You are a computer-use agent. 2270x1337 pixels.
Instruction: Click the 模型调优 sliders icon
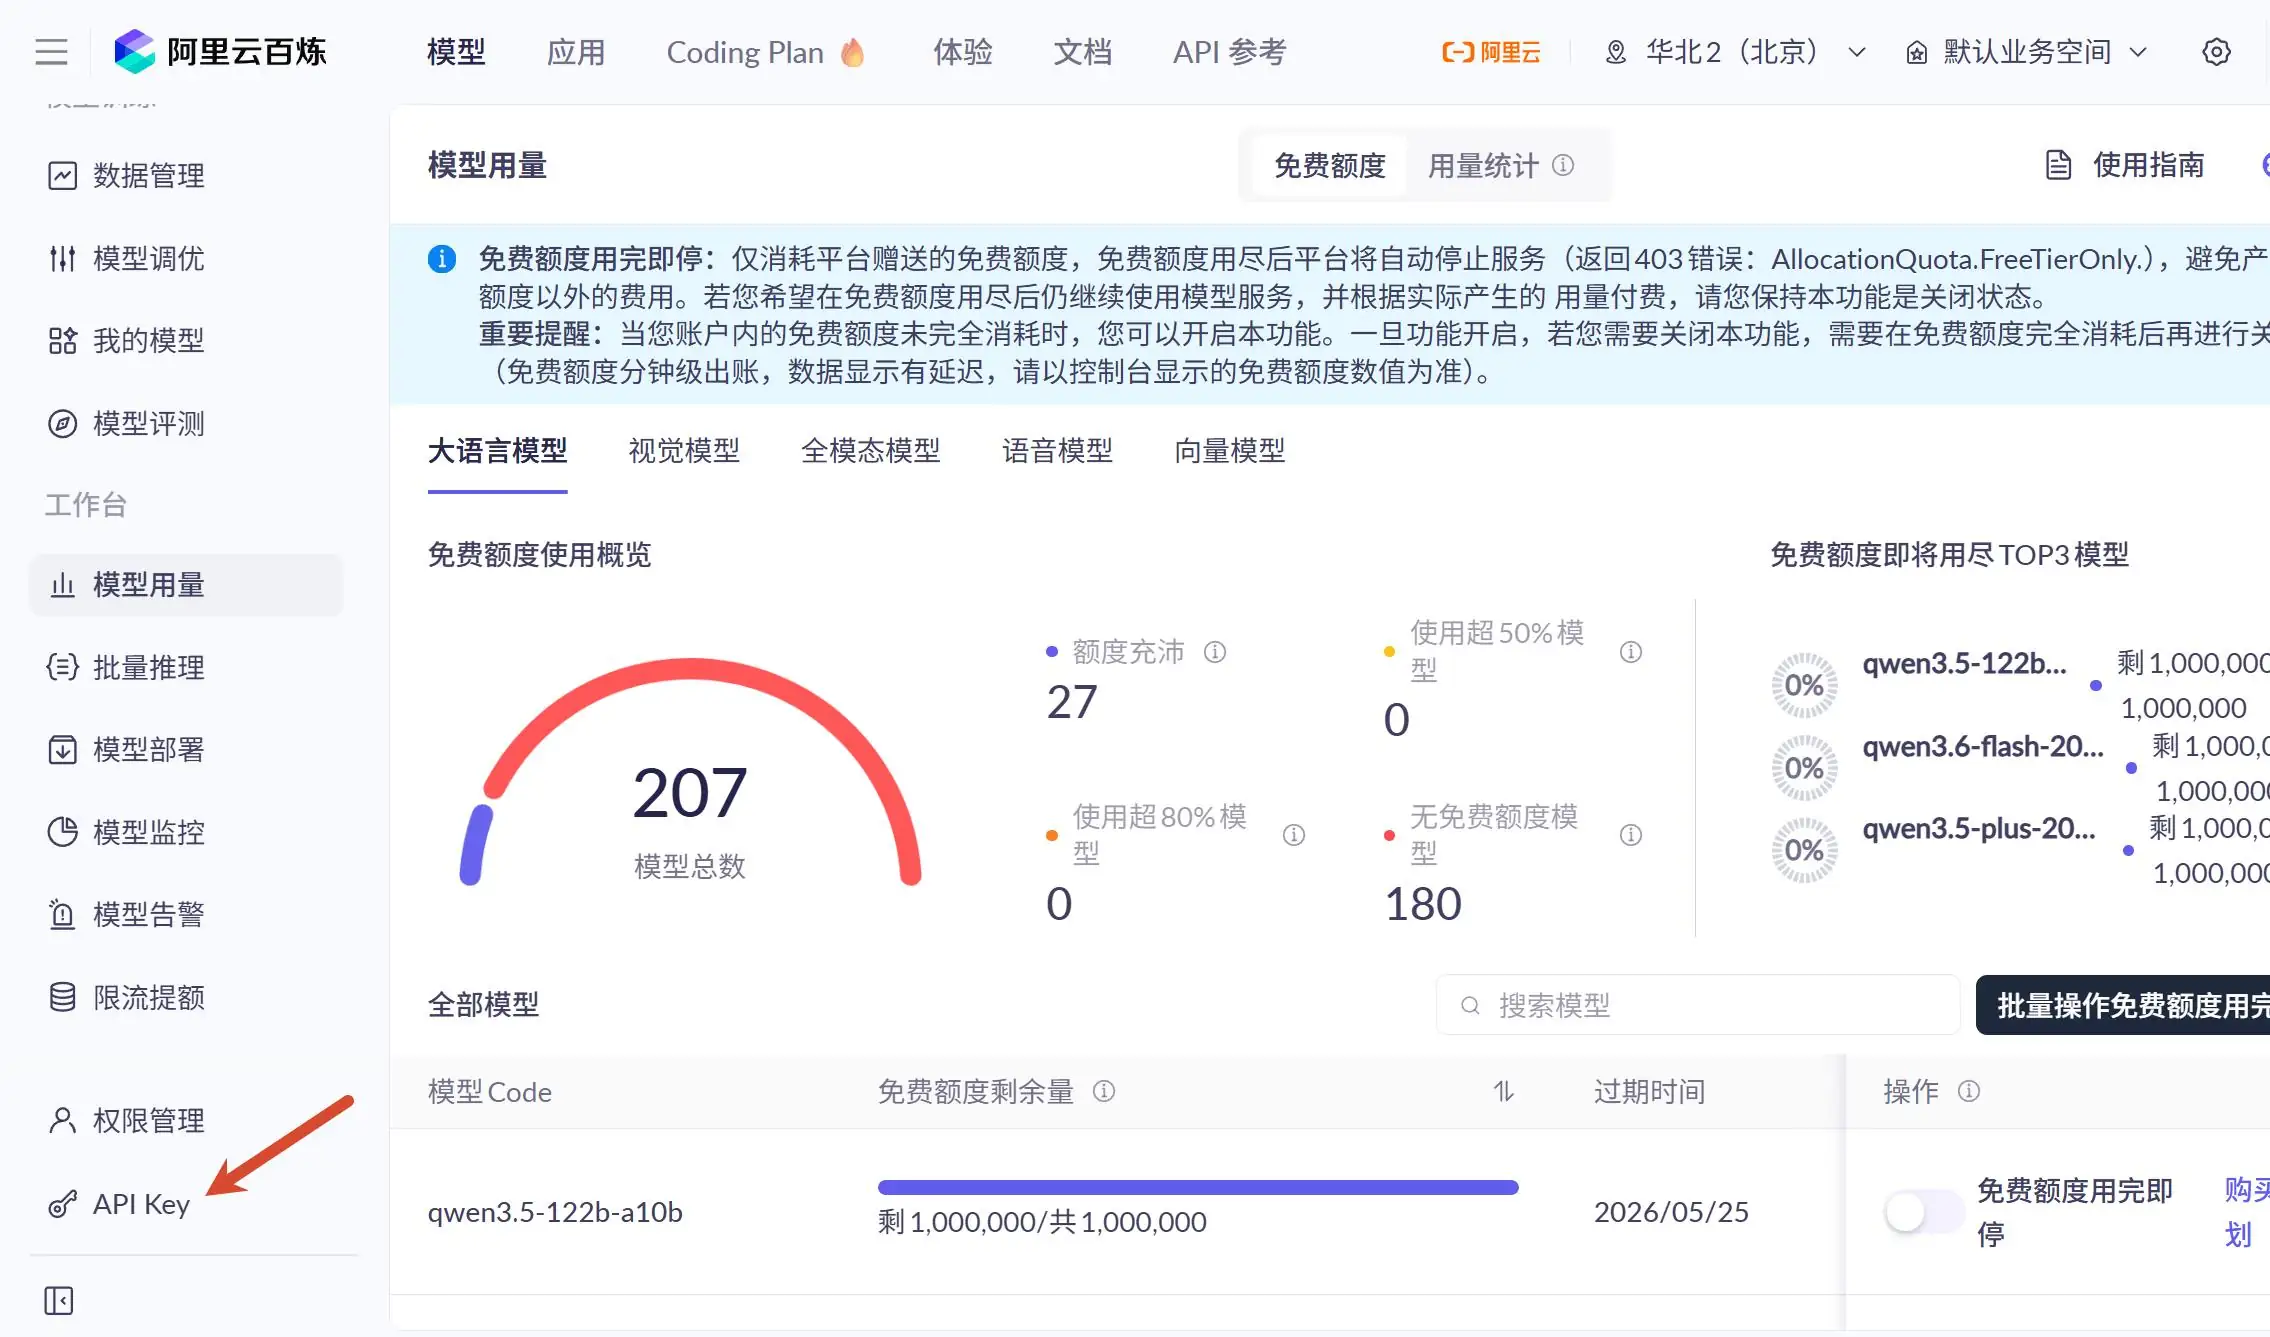coord(62,259)
